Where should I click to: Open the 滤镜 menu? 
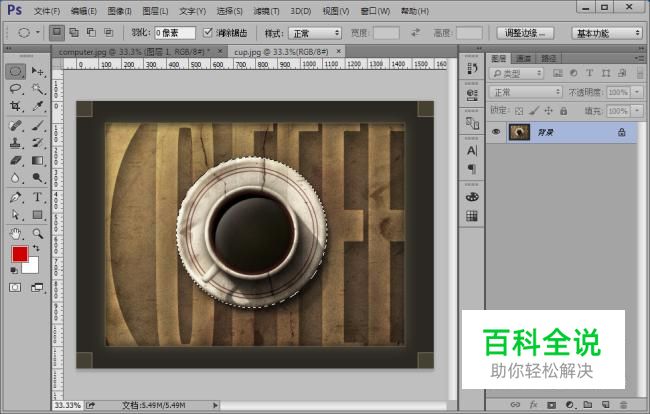click(x=266, y=11)
